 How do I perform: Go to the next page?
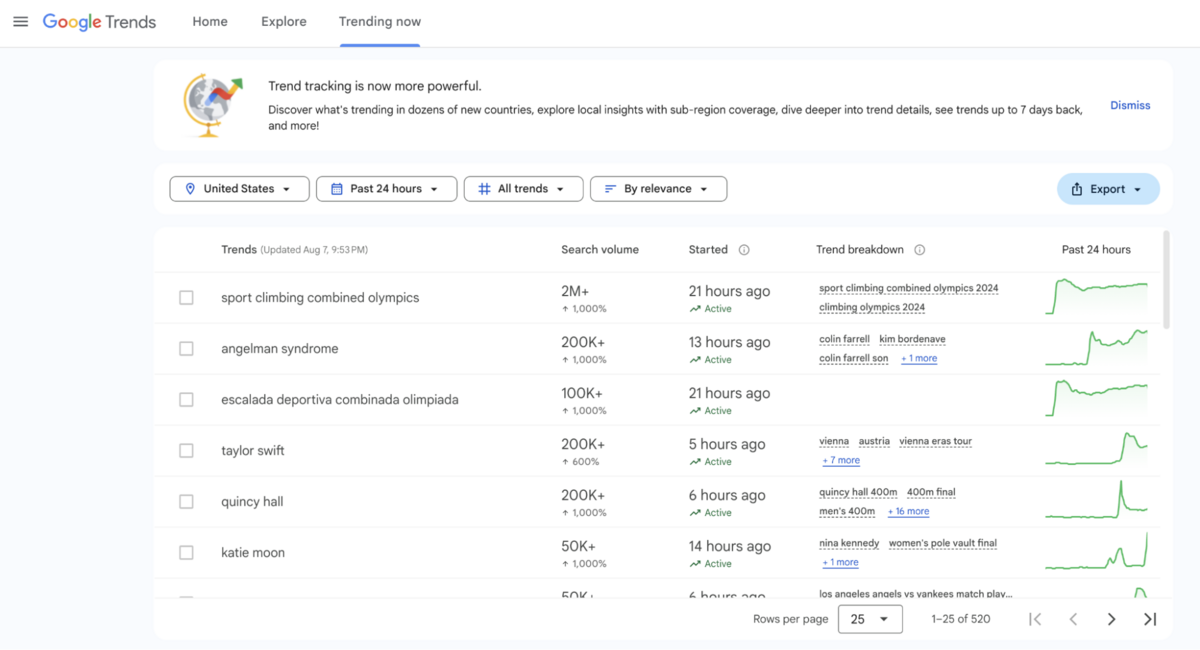pyautogui.click(x=1111, y=619)
